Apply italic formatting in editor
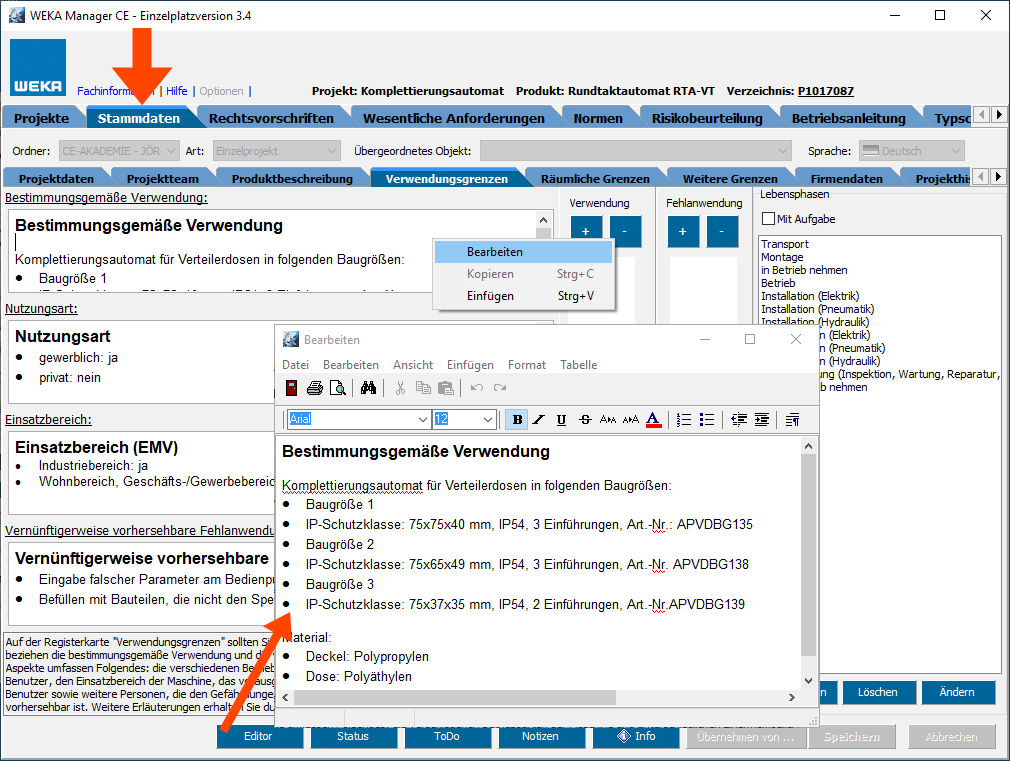 539,420
